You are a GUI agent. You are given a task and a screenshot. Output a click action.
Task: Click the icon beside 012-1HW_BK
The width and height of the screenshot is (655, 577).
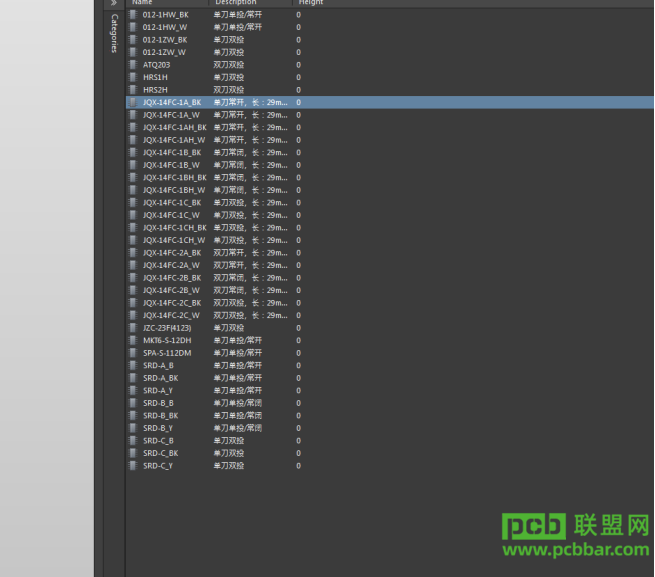[133, 15]
